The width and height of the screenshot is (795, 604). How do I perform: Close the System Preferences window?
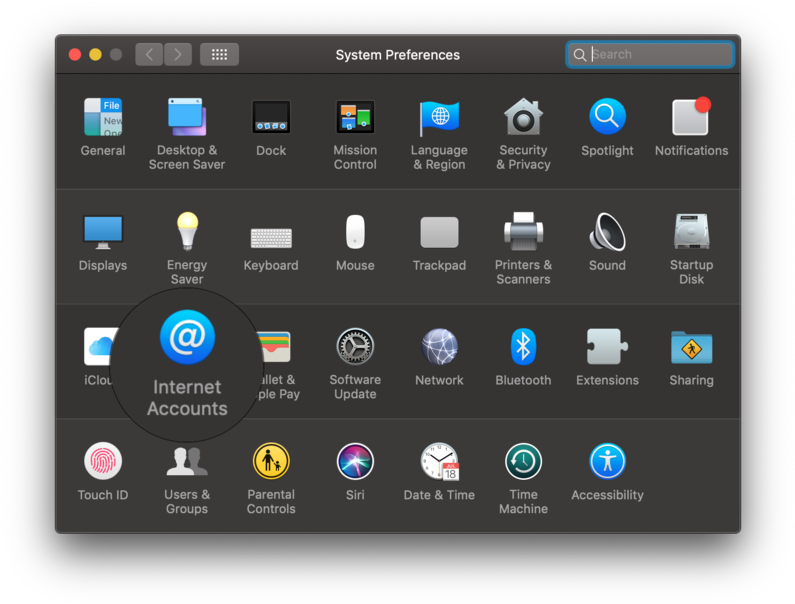tap(75, 54)
